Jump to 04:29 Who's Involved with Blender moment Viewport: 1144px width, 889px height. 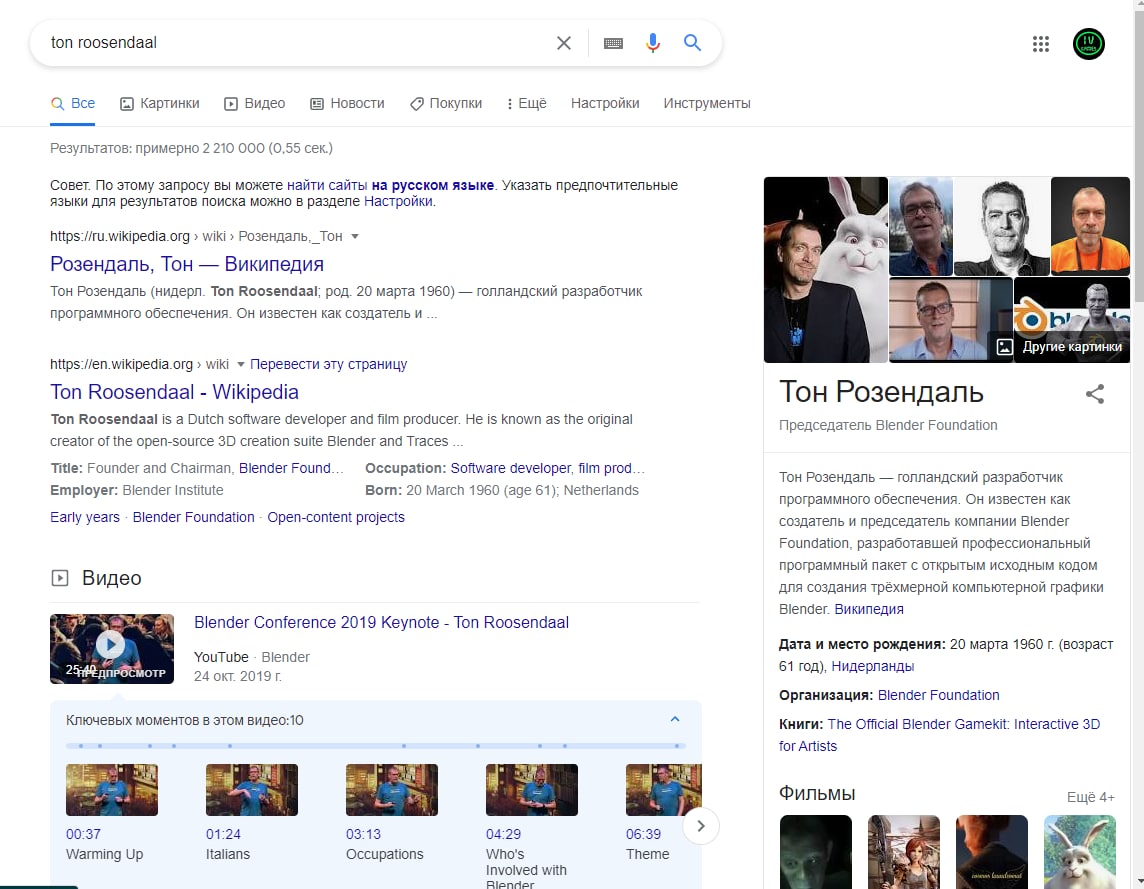point(532,825)
